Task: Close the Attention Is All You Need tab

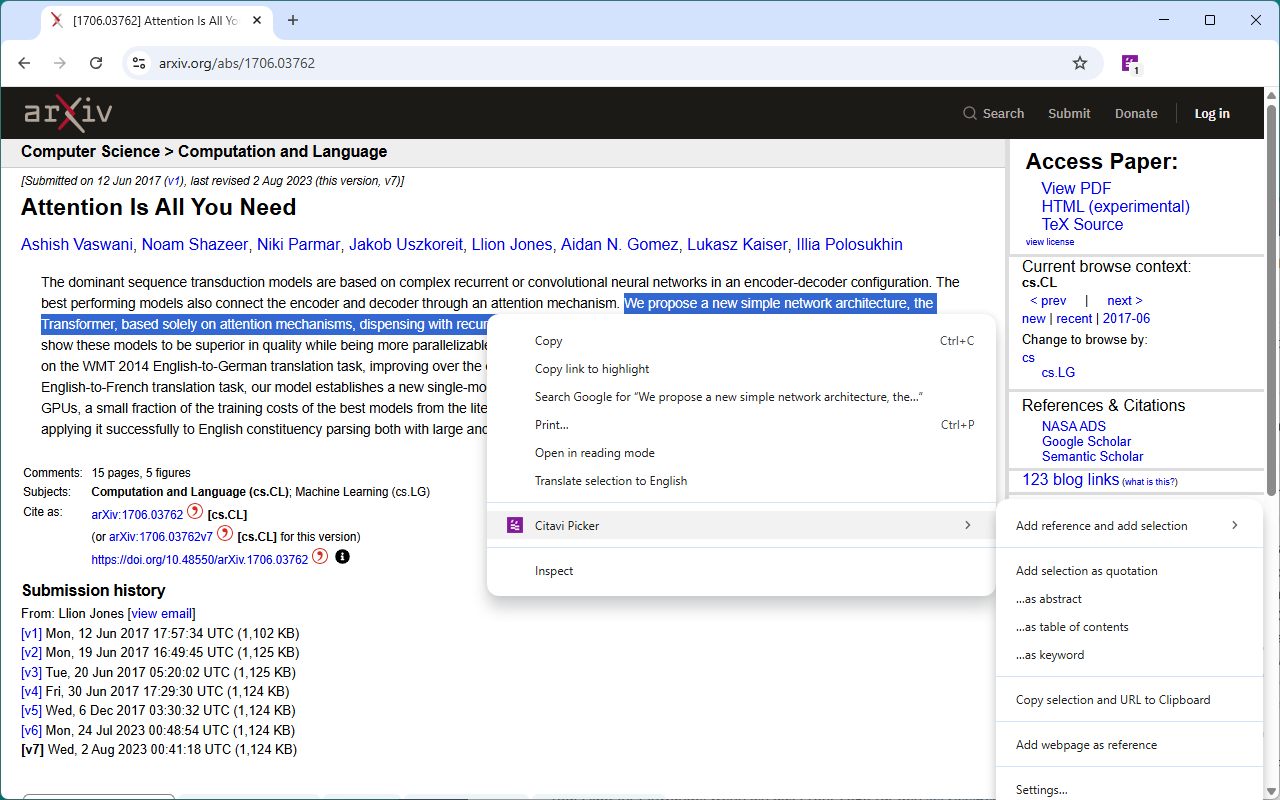Action: tap(255, 20)
